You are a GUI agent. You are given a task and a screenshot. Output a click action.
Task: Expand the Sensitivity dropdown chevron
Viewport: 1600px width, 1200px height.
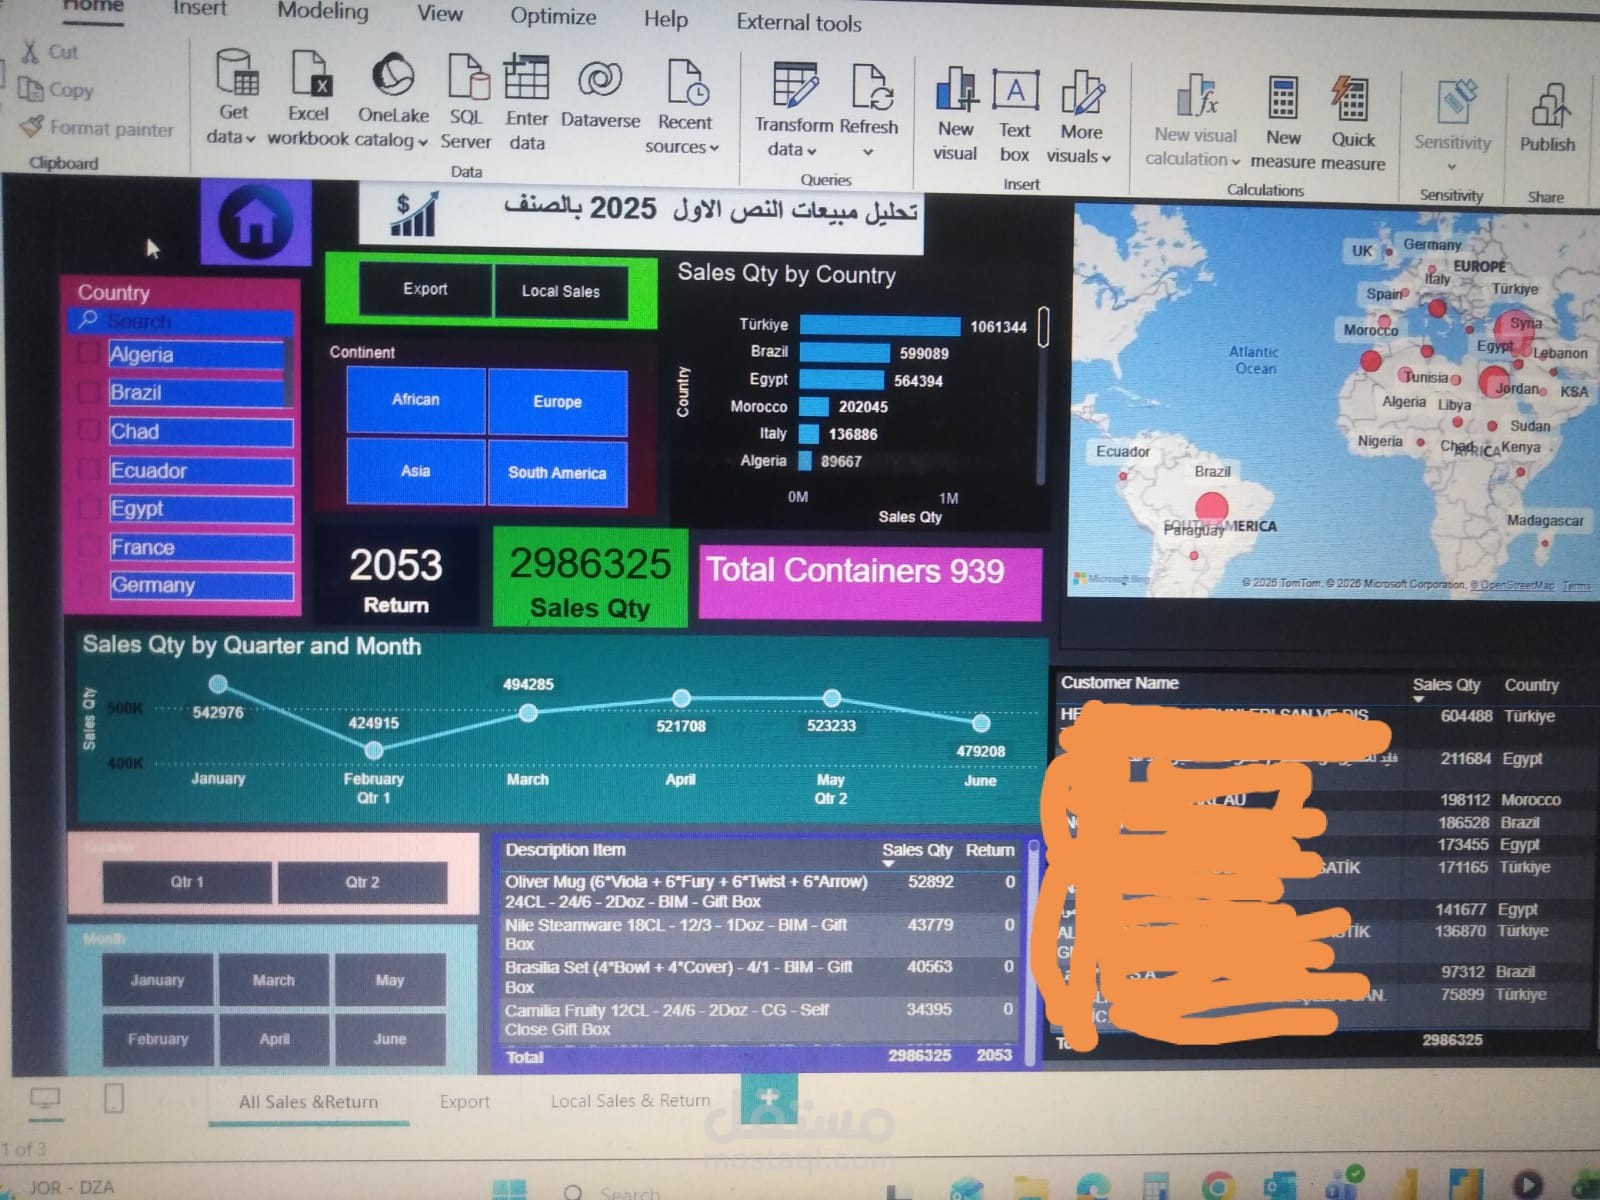(x=1451, y=166)
